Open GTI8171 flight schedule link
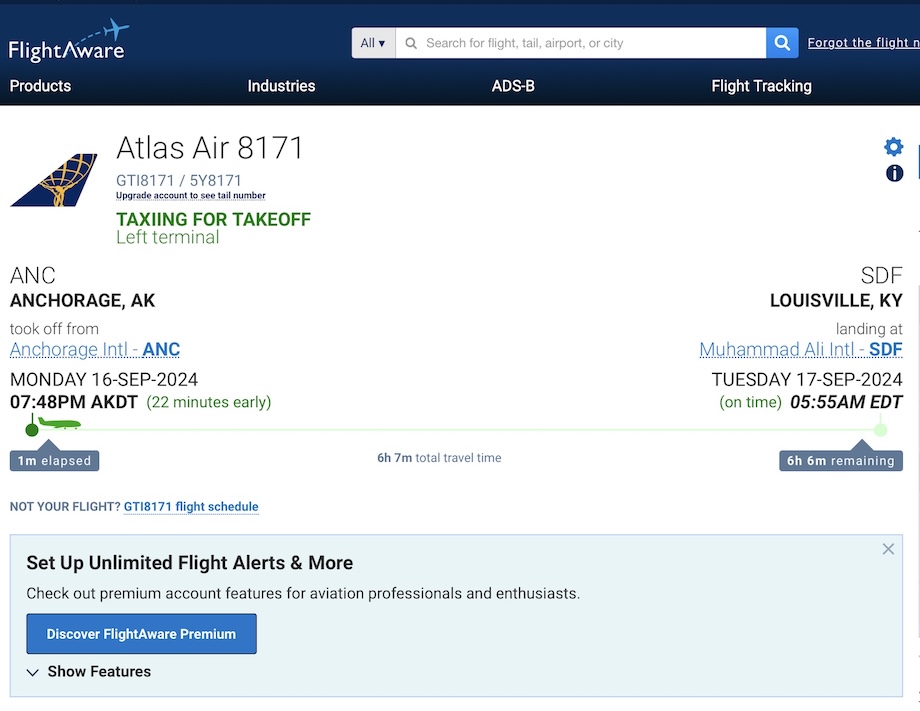 tap(191, 506)
